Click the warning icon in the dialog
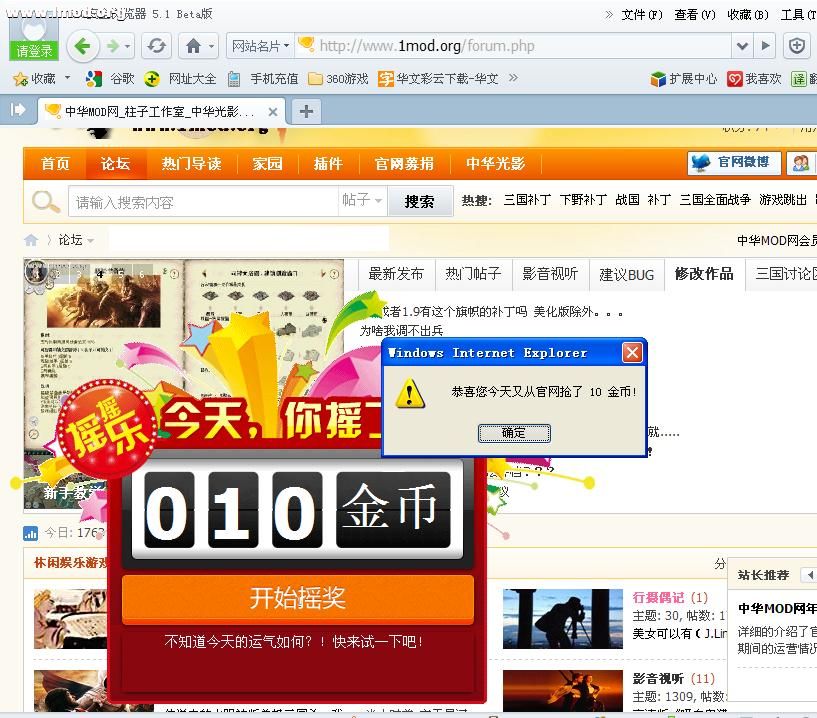Viewport: 817px width, 718px height. click(409, 394)
